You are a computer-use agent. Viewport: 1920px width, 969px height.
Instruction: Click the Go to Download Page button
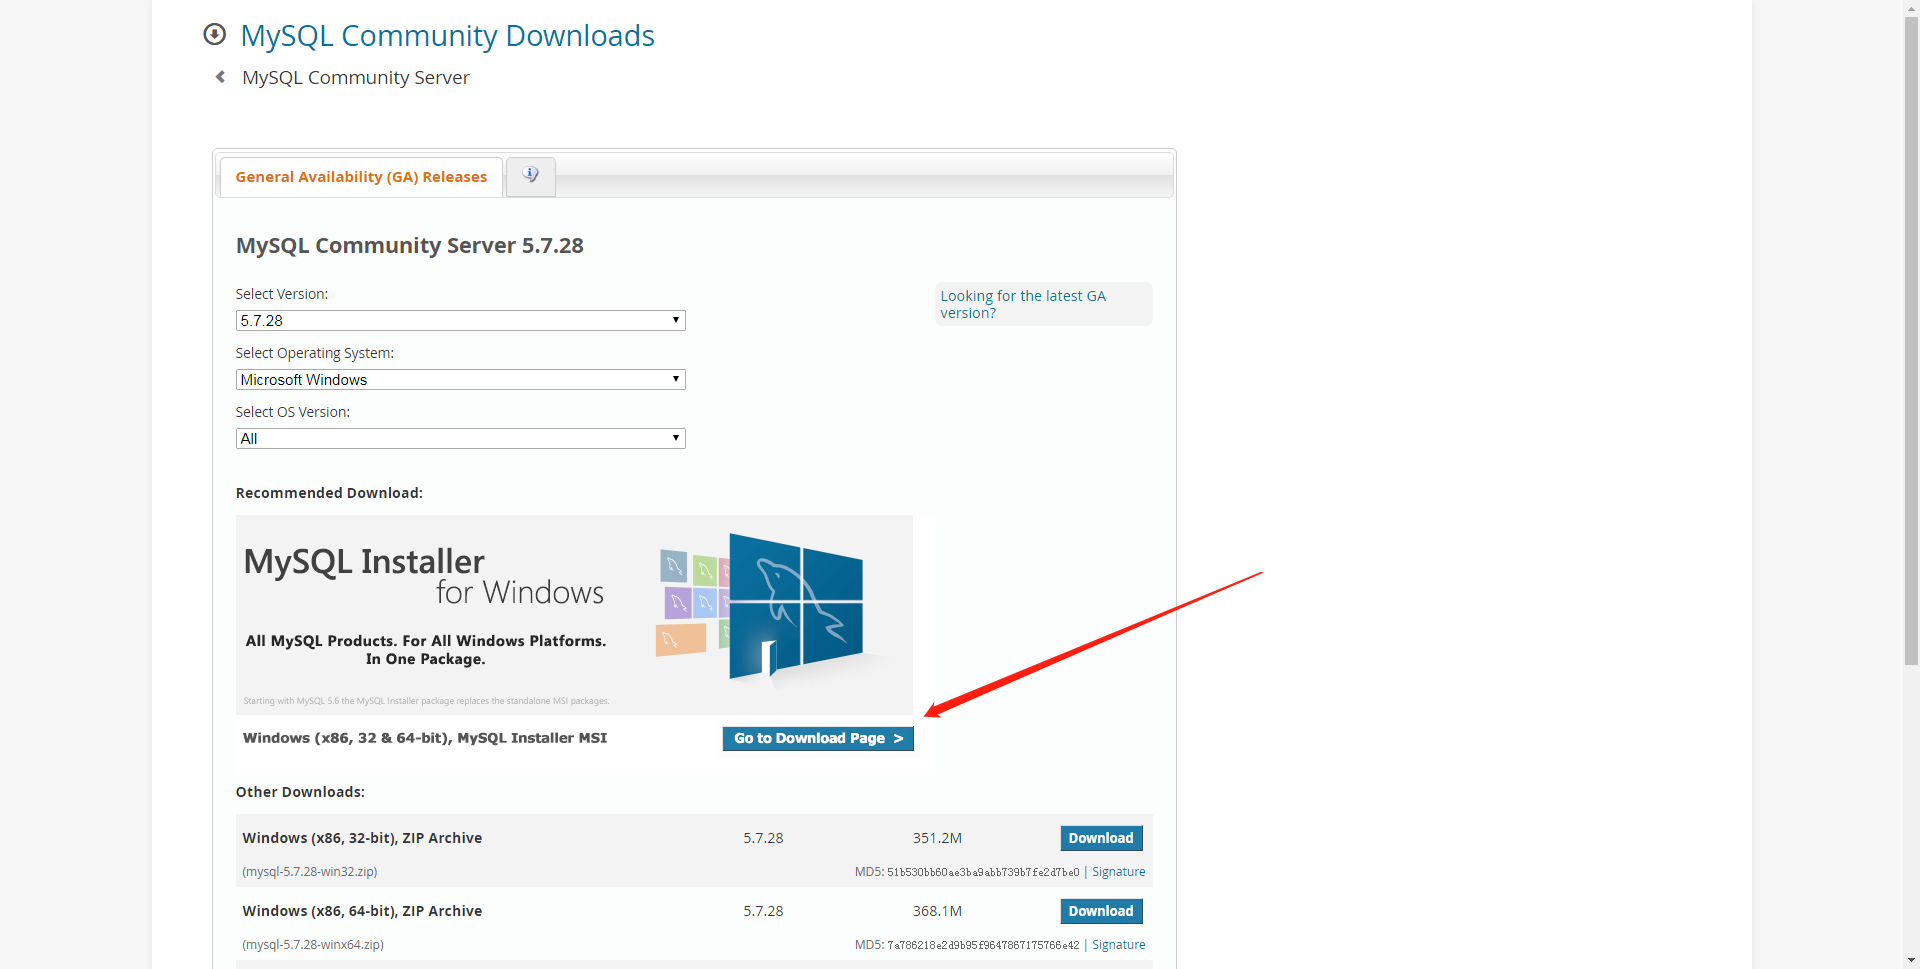[x=818, y=738]
